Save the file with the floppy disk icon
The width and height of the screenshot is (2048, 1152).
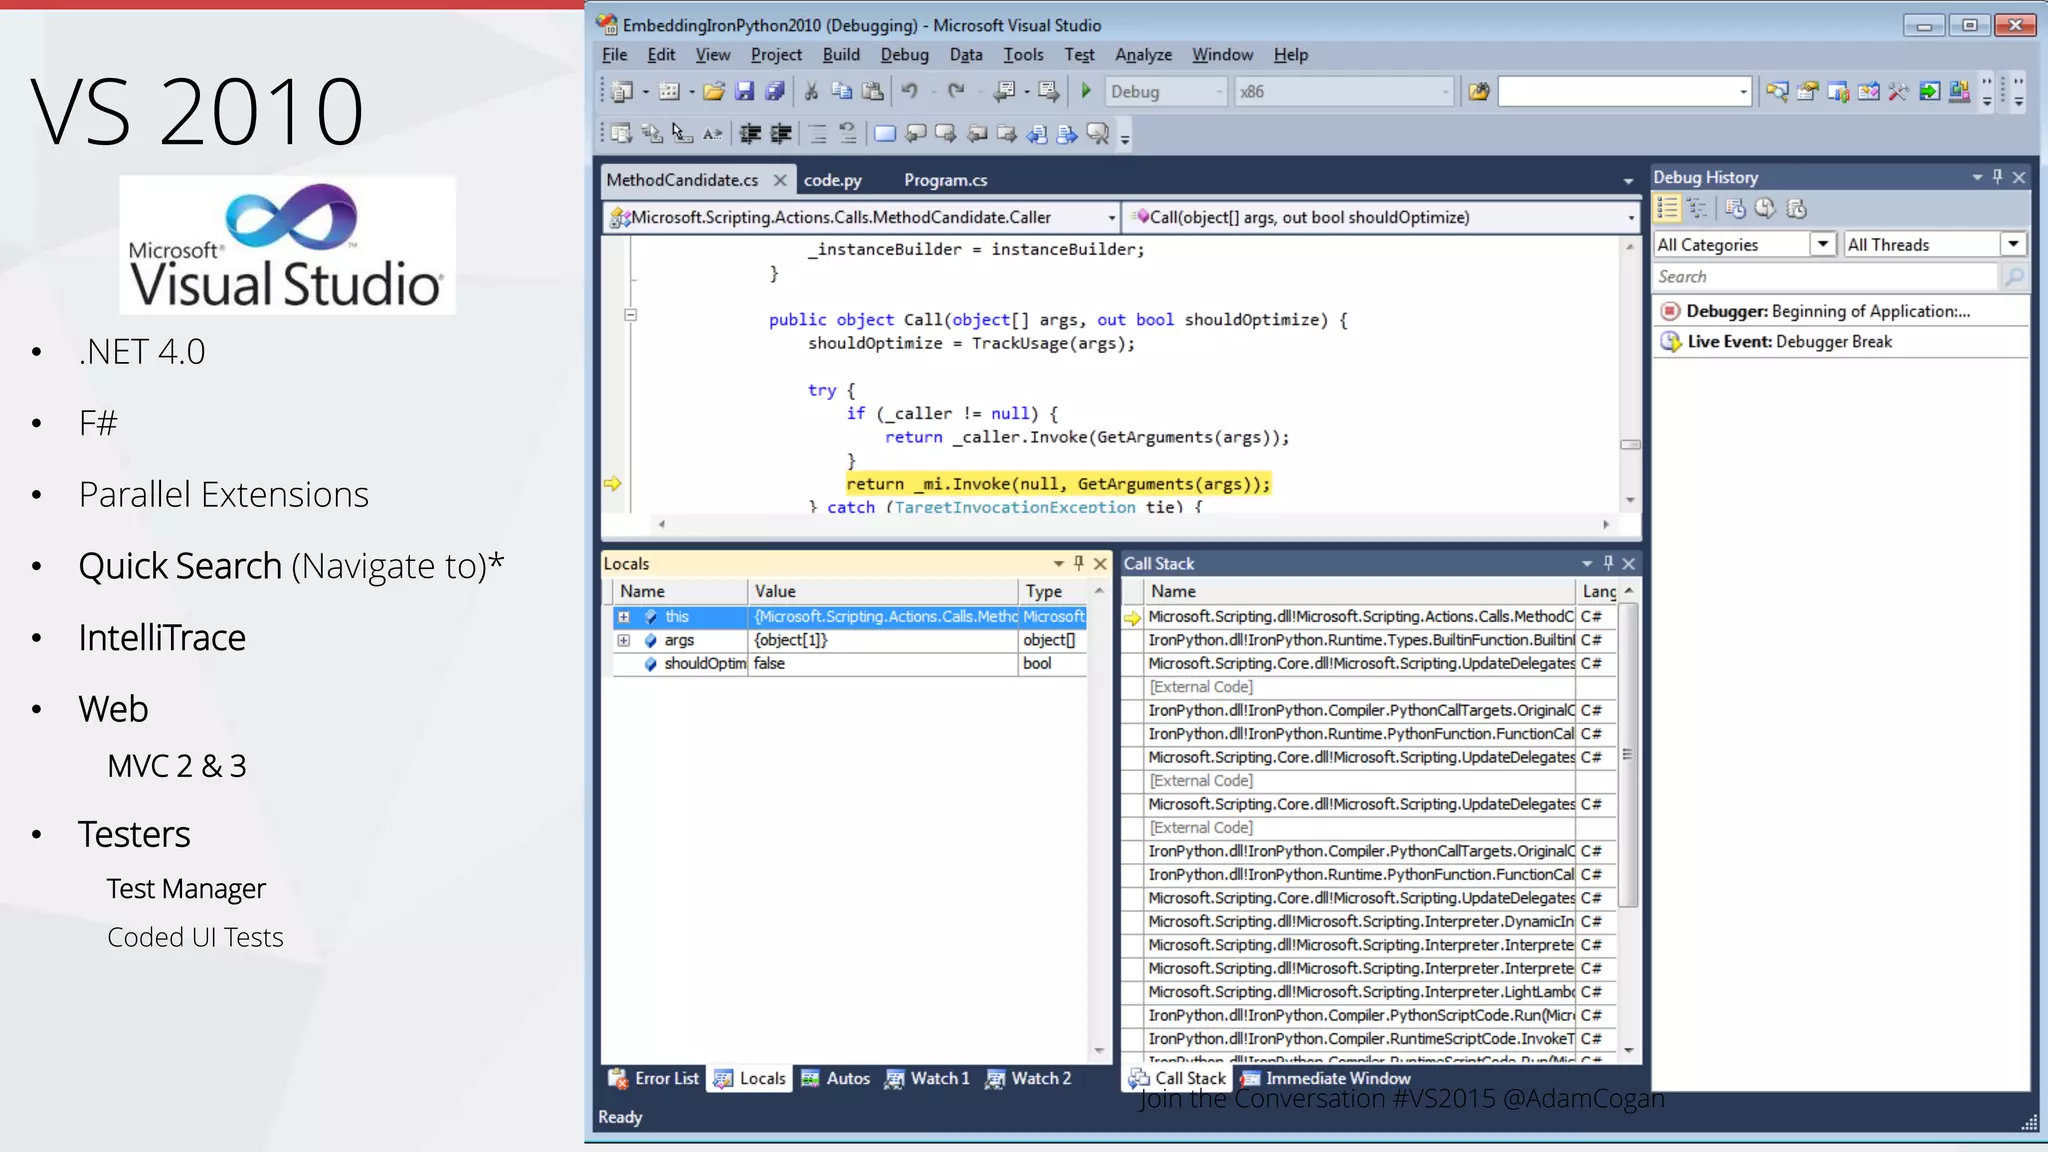coord(744,92)
